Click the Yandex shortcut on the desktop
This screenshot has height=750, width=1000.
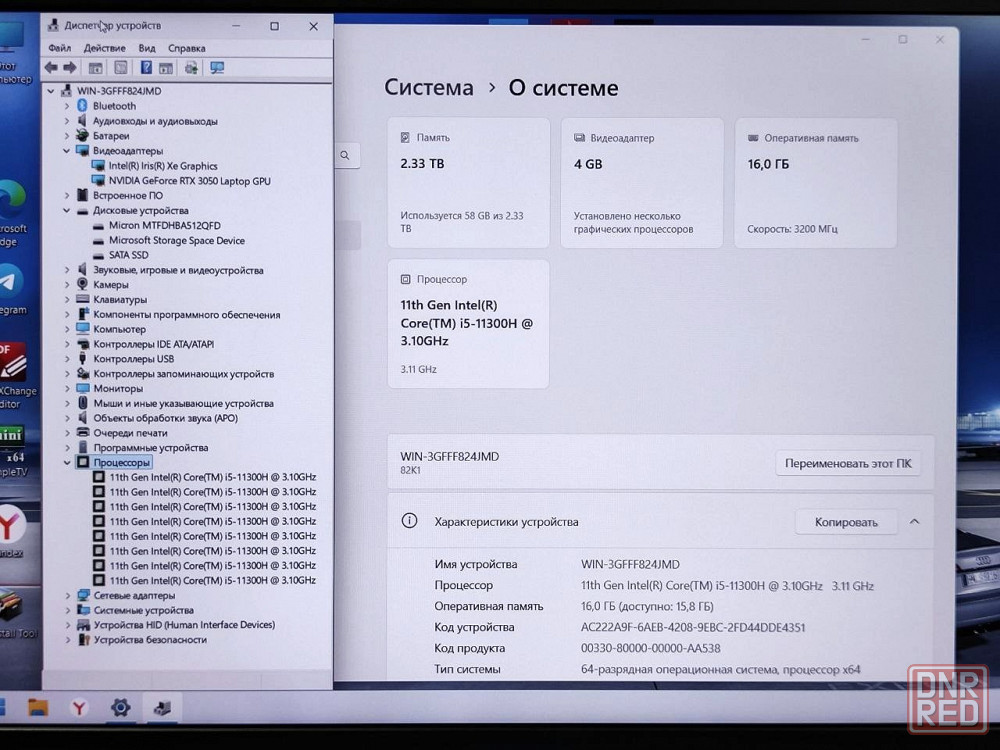coord(10,529)
